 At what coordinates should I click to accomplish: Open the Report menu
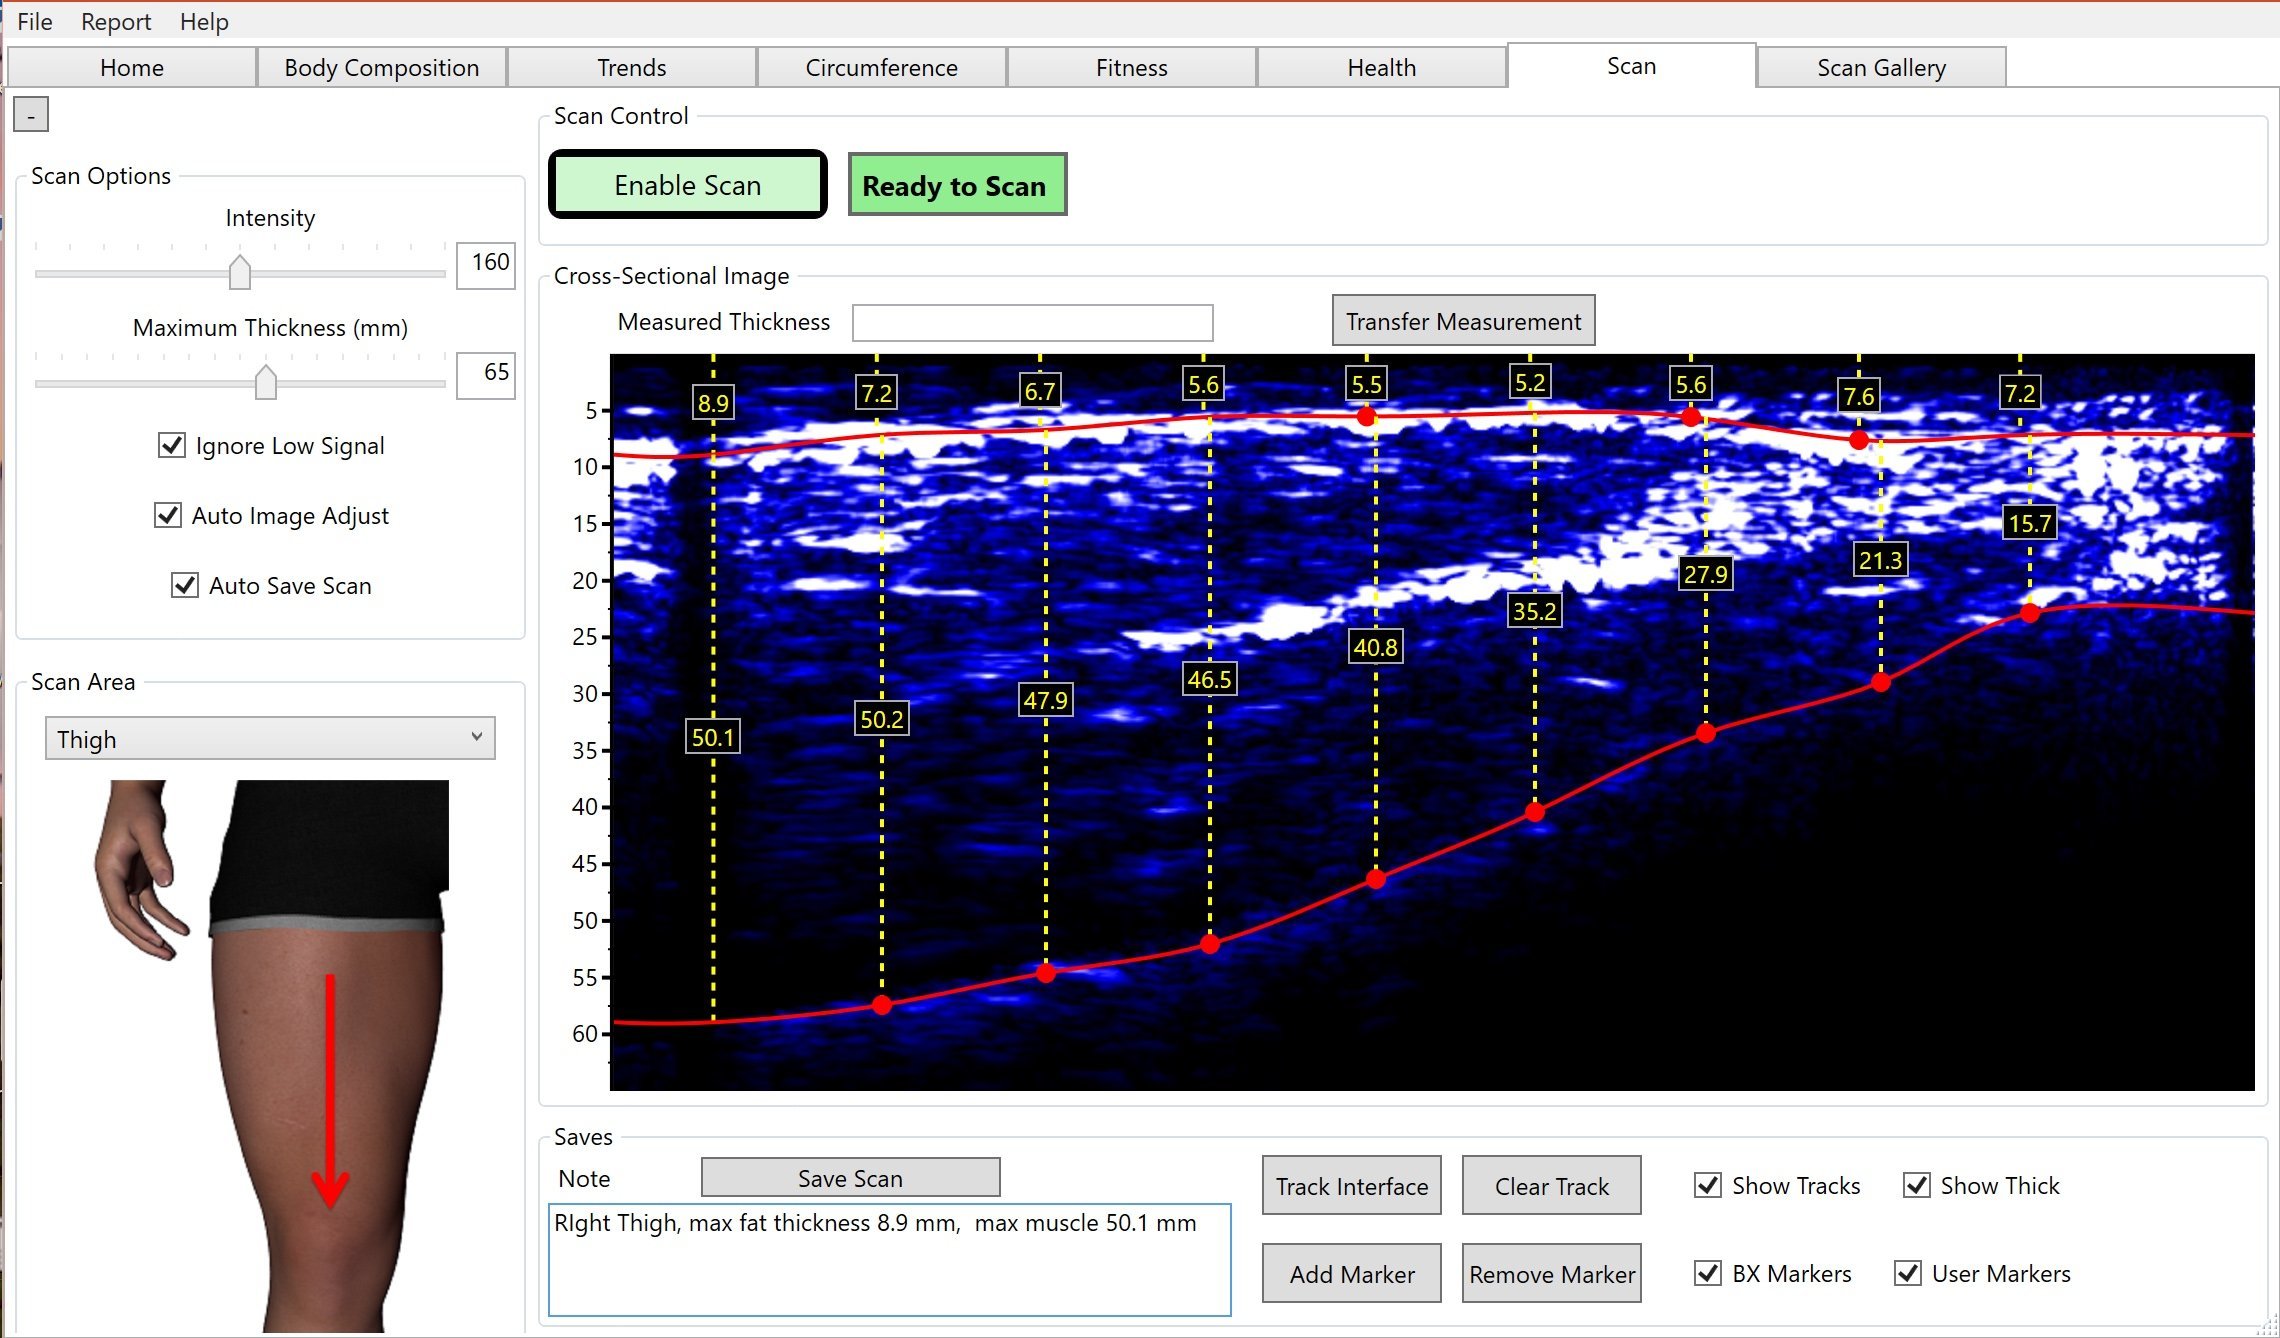pos(116,22)
